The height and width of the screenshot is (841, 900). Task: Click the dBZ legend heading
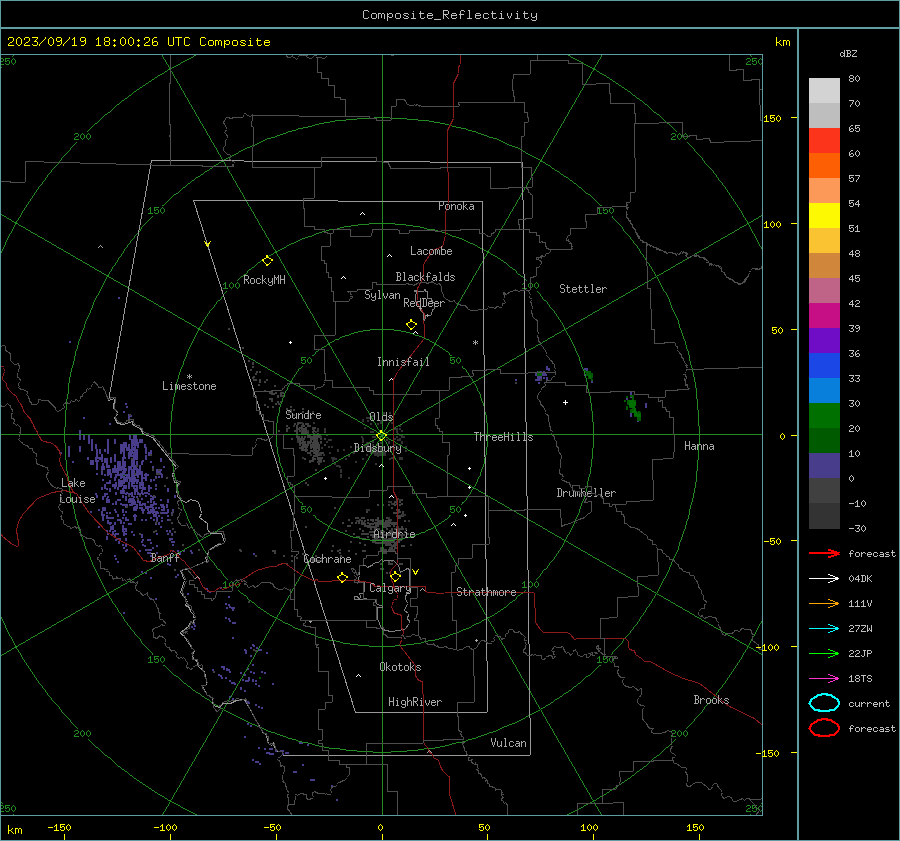click(848, 53)
